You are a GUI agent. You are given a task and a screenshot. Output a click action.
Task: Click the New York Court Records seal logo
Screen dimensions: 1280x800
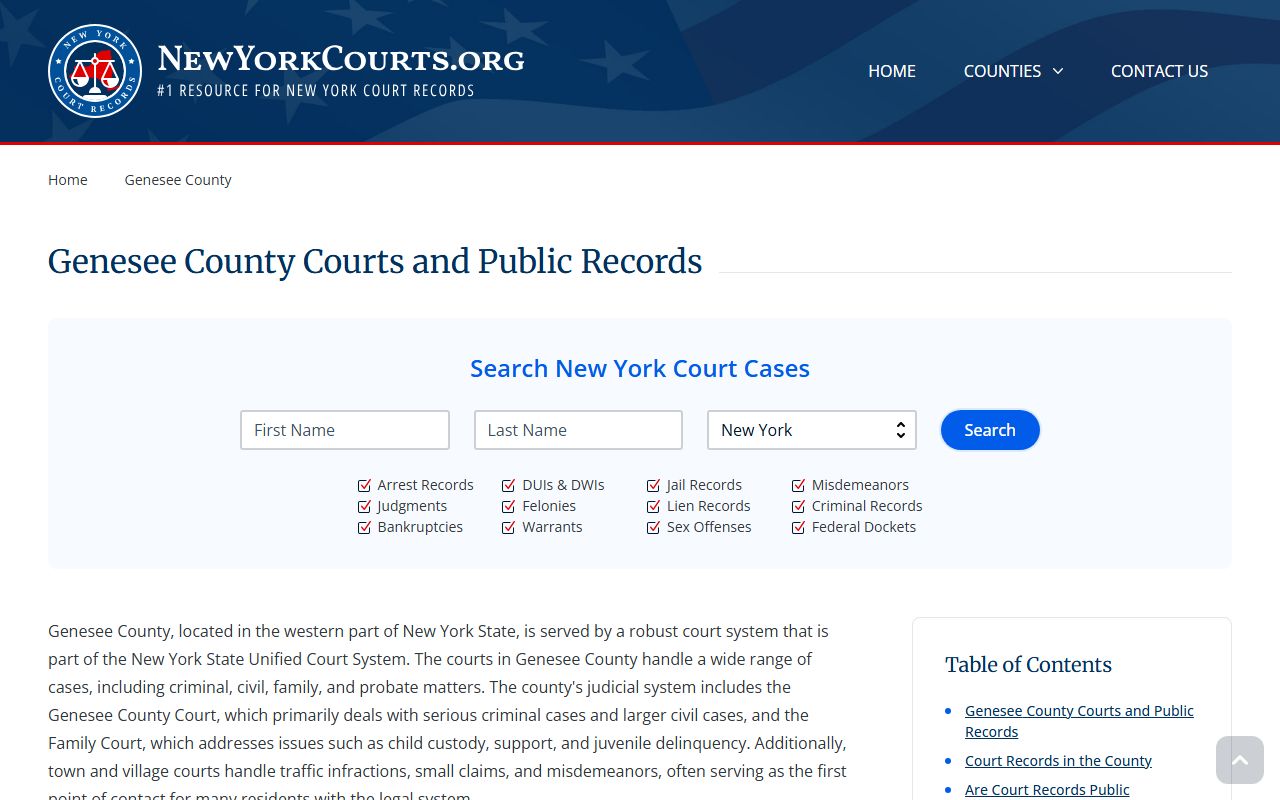tap(95, 71)
